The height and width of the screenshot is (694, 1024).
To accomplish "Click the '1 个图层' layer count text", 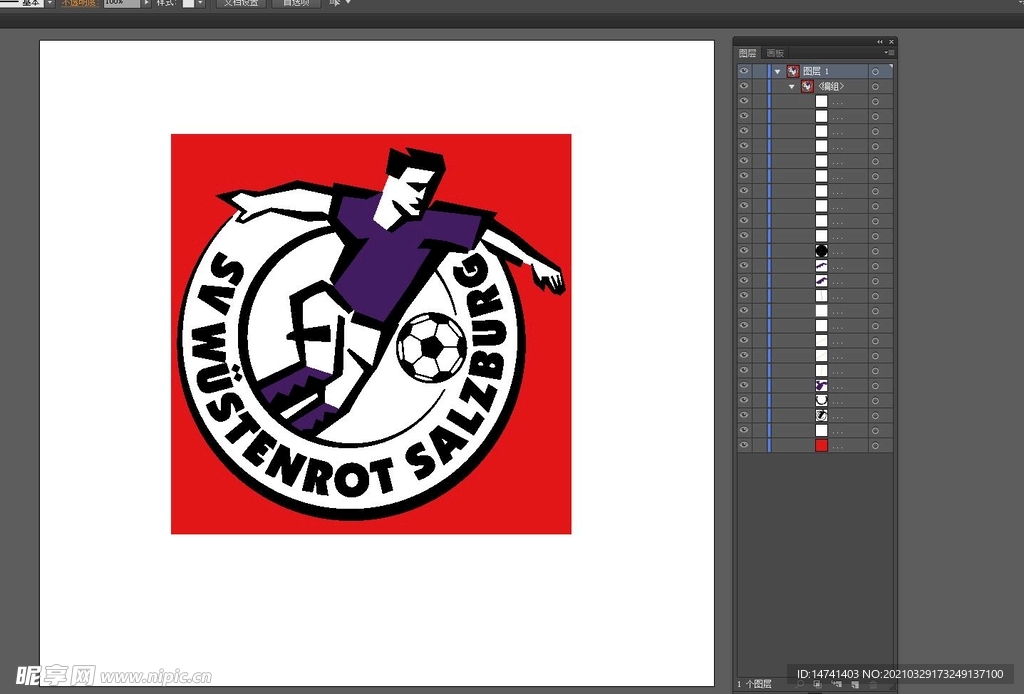I will [754, 684].
